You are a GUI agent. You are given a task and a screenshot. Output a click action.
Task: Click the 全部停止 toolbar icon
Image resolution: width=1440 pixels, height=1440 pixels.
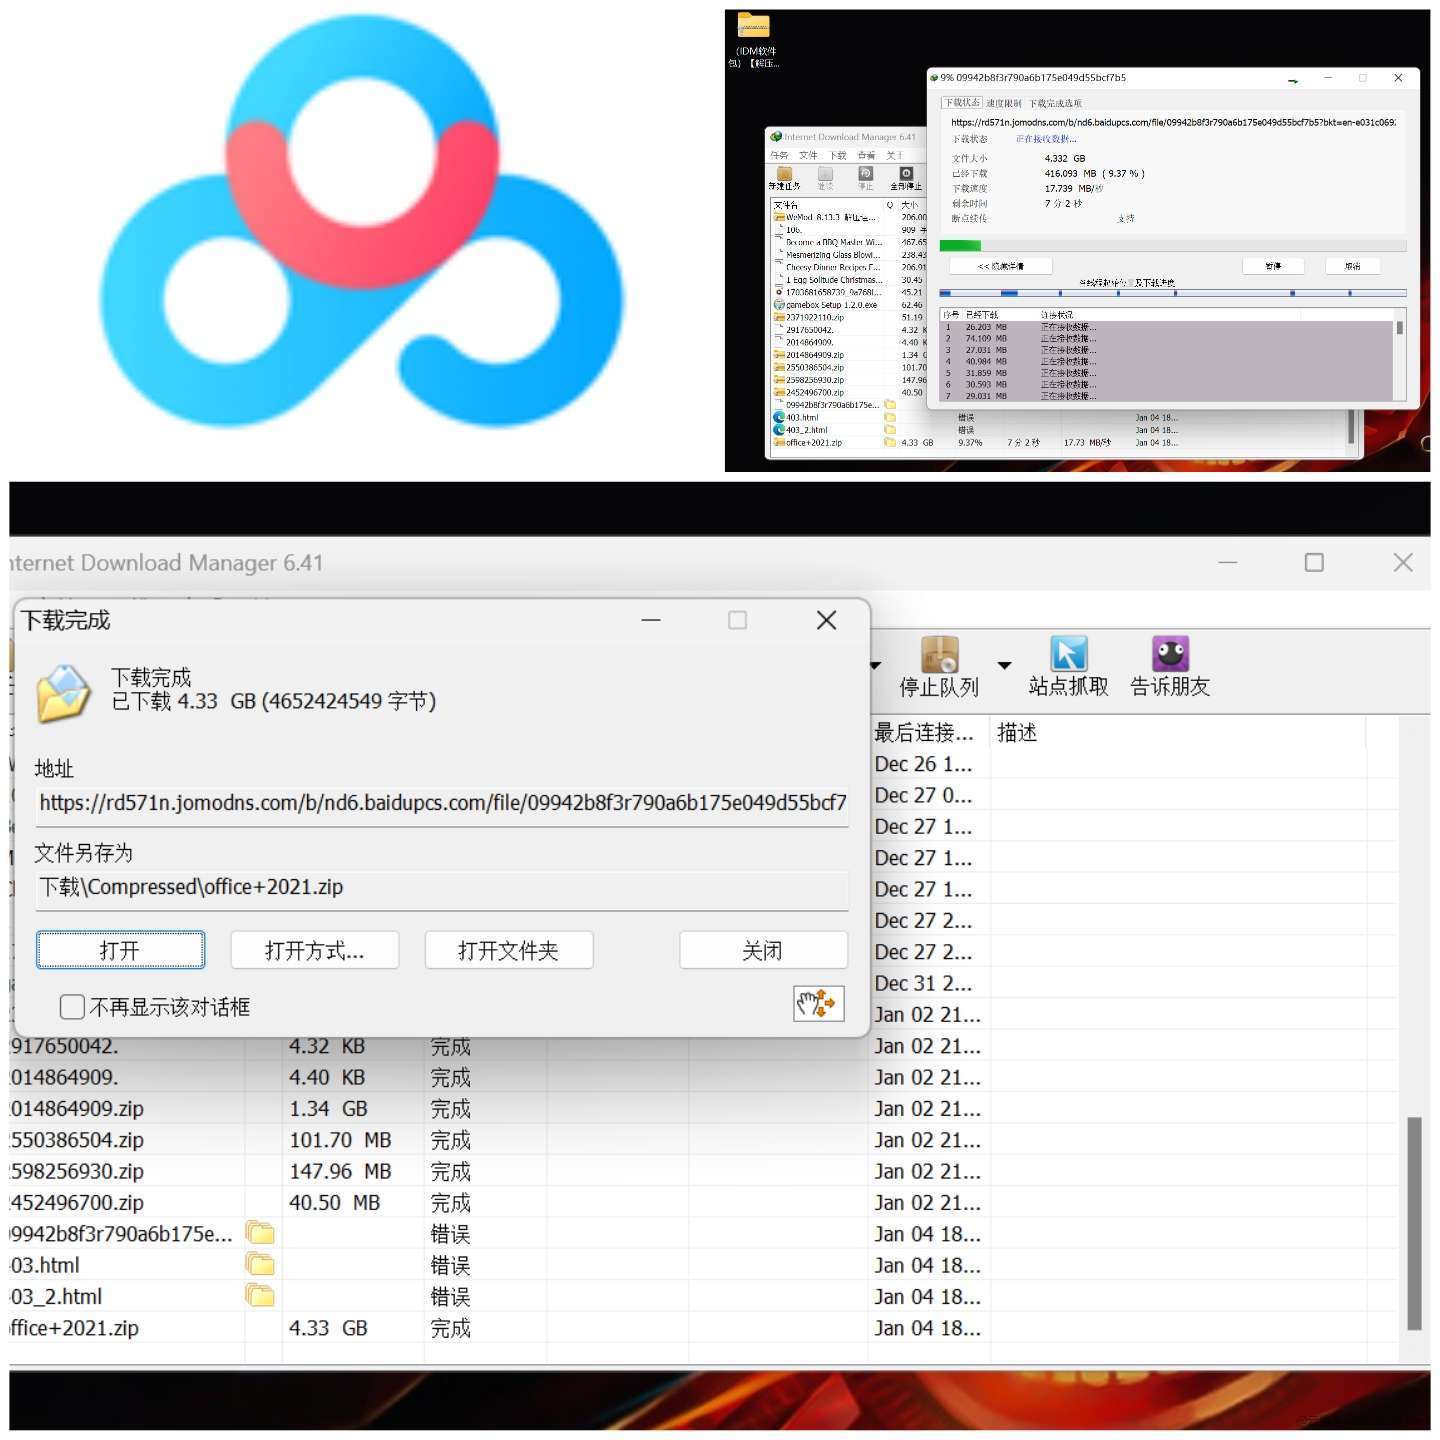click(907, 174)
